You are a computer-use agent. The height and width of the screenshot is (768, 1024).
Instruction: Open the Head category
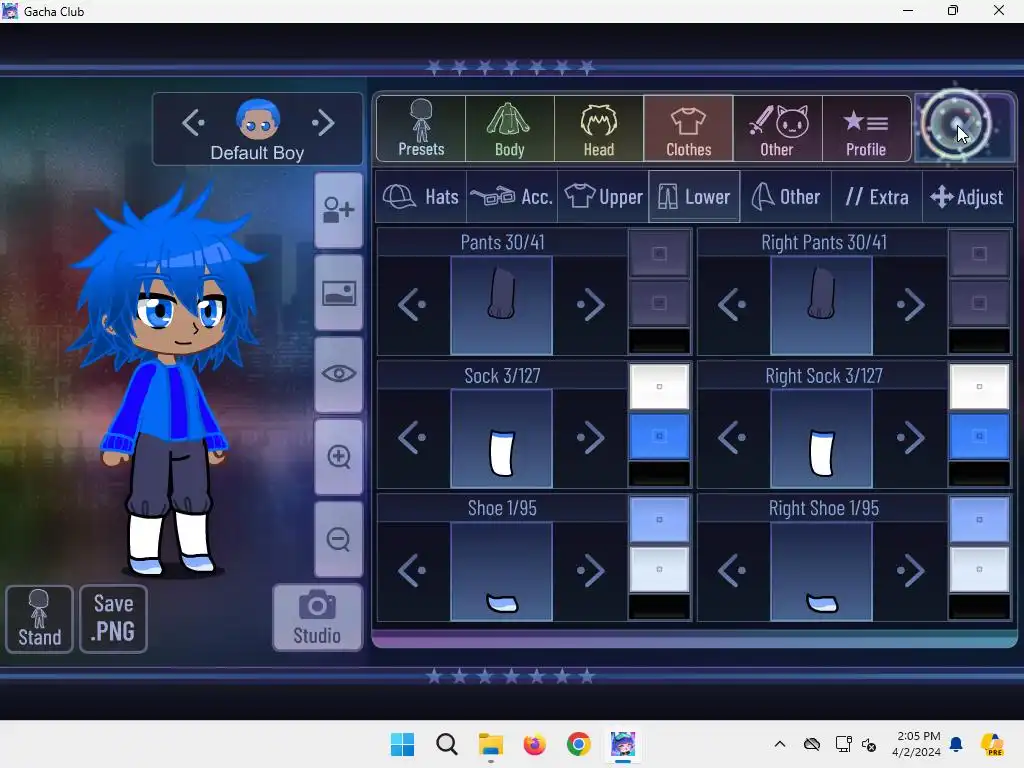tap(599, 129)
